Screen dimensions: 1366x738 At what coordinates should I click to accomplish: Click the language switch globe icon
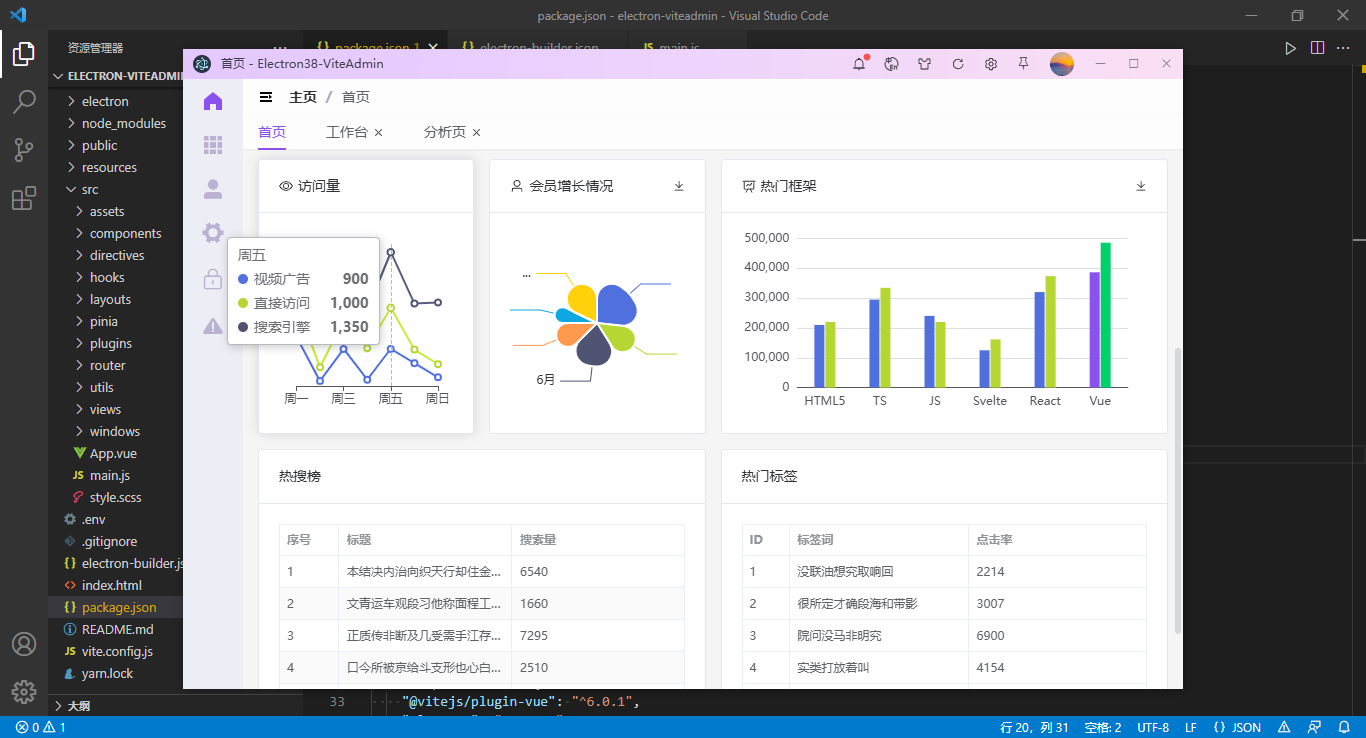click(x=892, y=64)
